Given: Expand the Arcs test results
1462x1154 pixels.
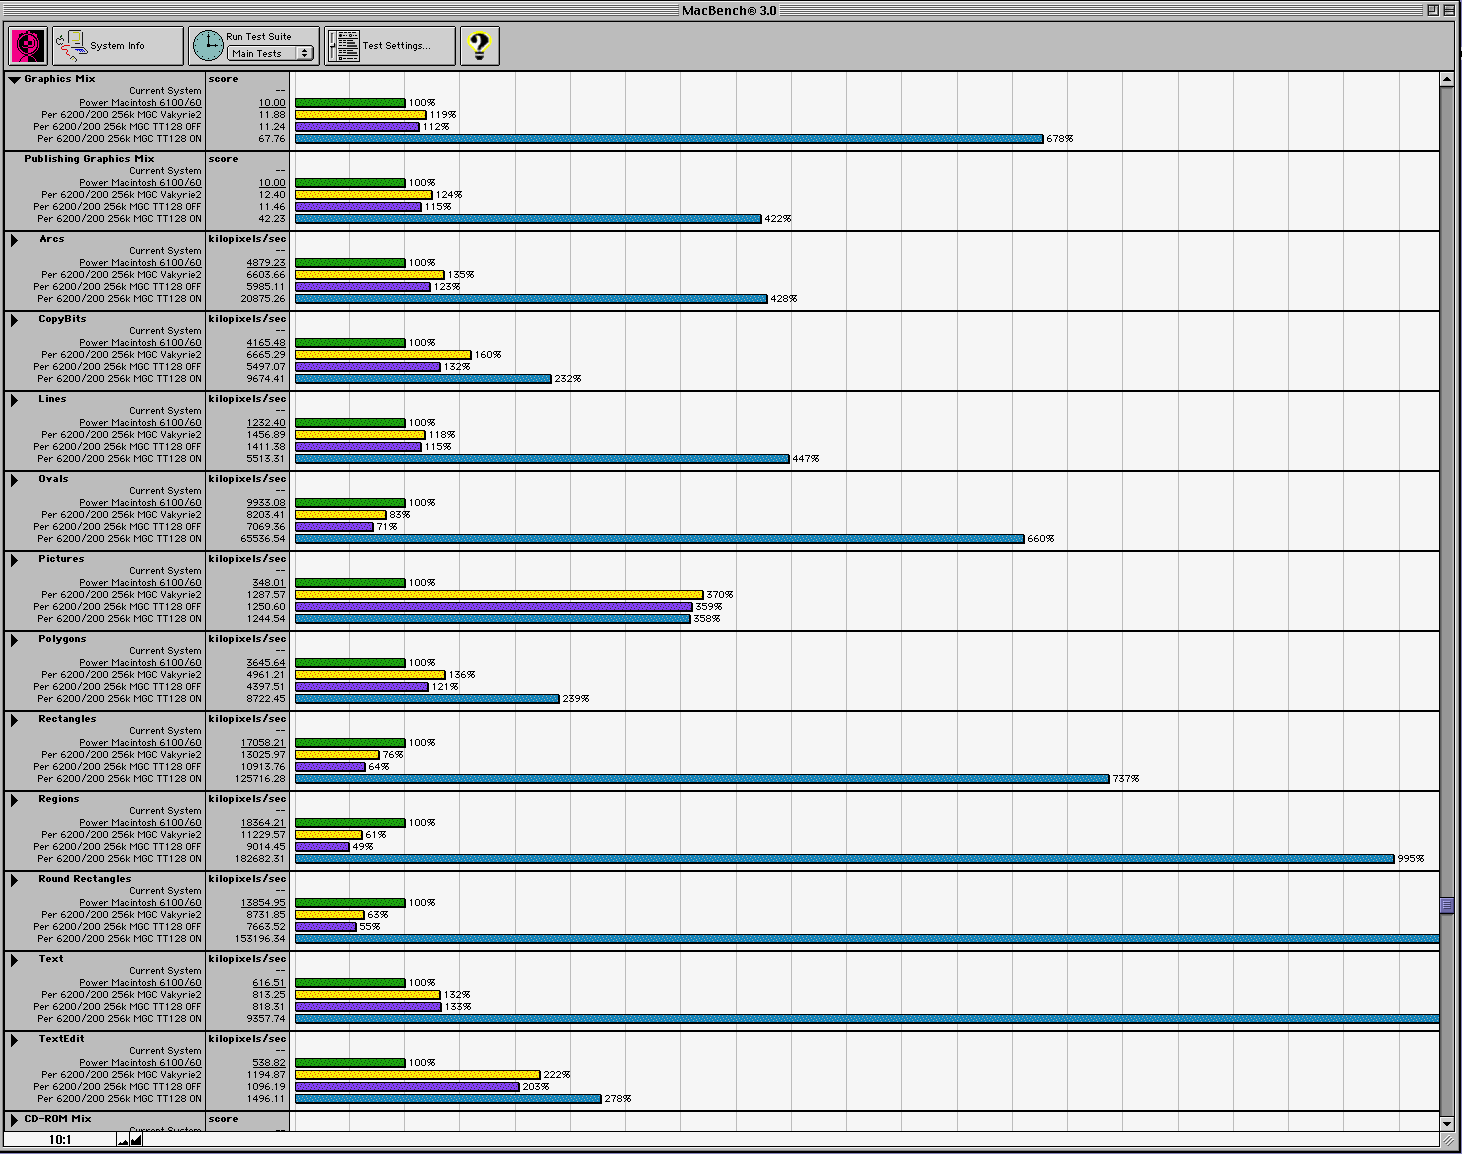Looking at the screenshot, I should [x=15, y=240].
